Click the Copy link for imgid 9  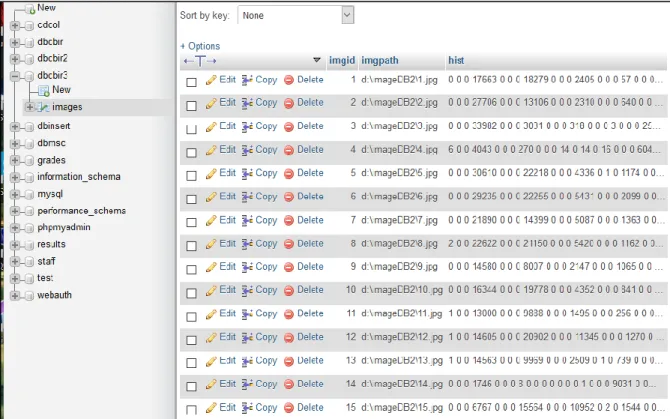tap(266, 267)
